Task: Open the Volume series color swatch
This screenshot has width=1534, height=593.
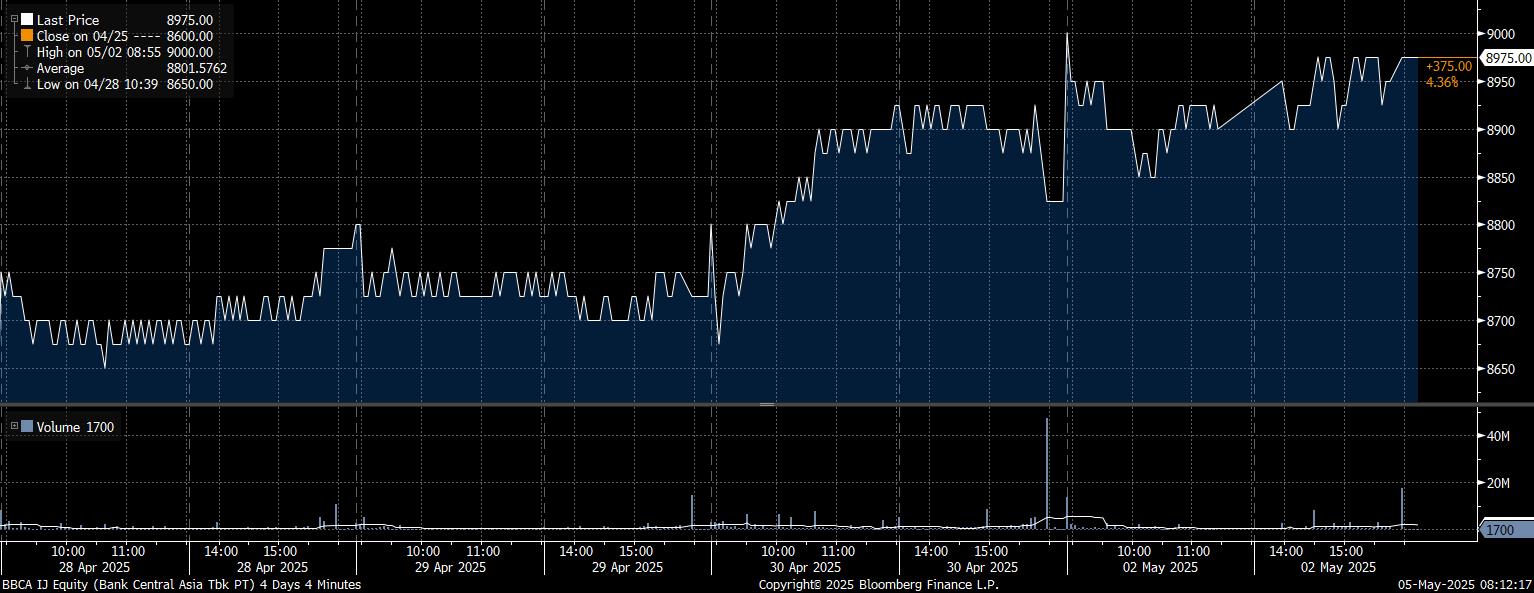Action: coord(27,427)
